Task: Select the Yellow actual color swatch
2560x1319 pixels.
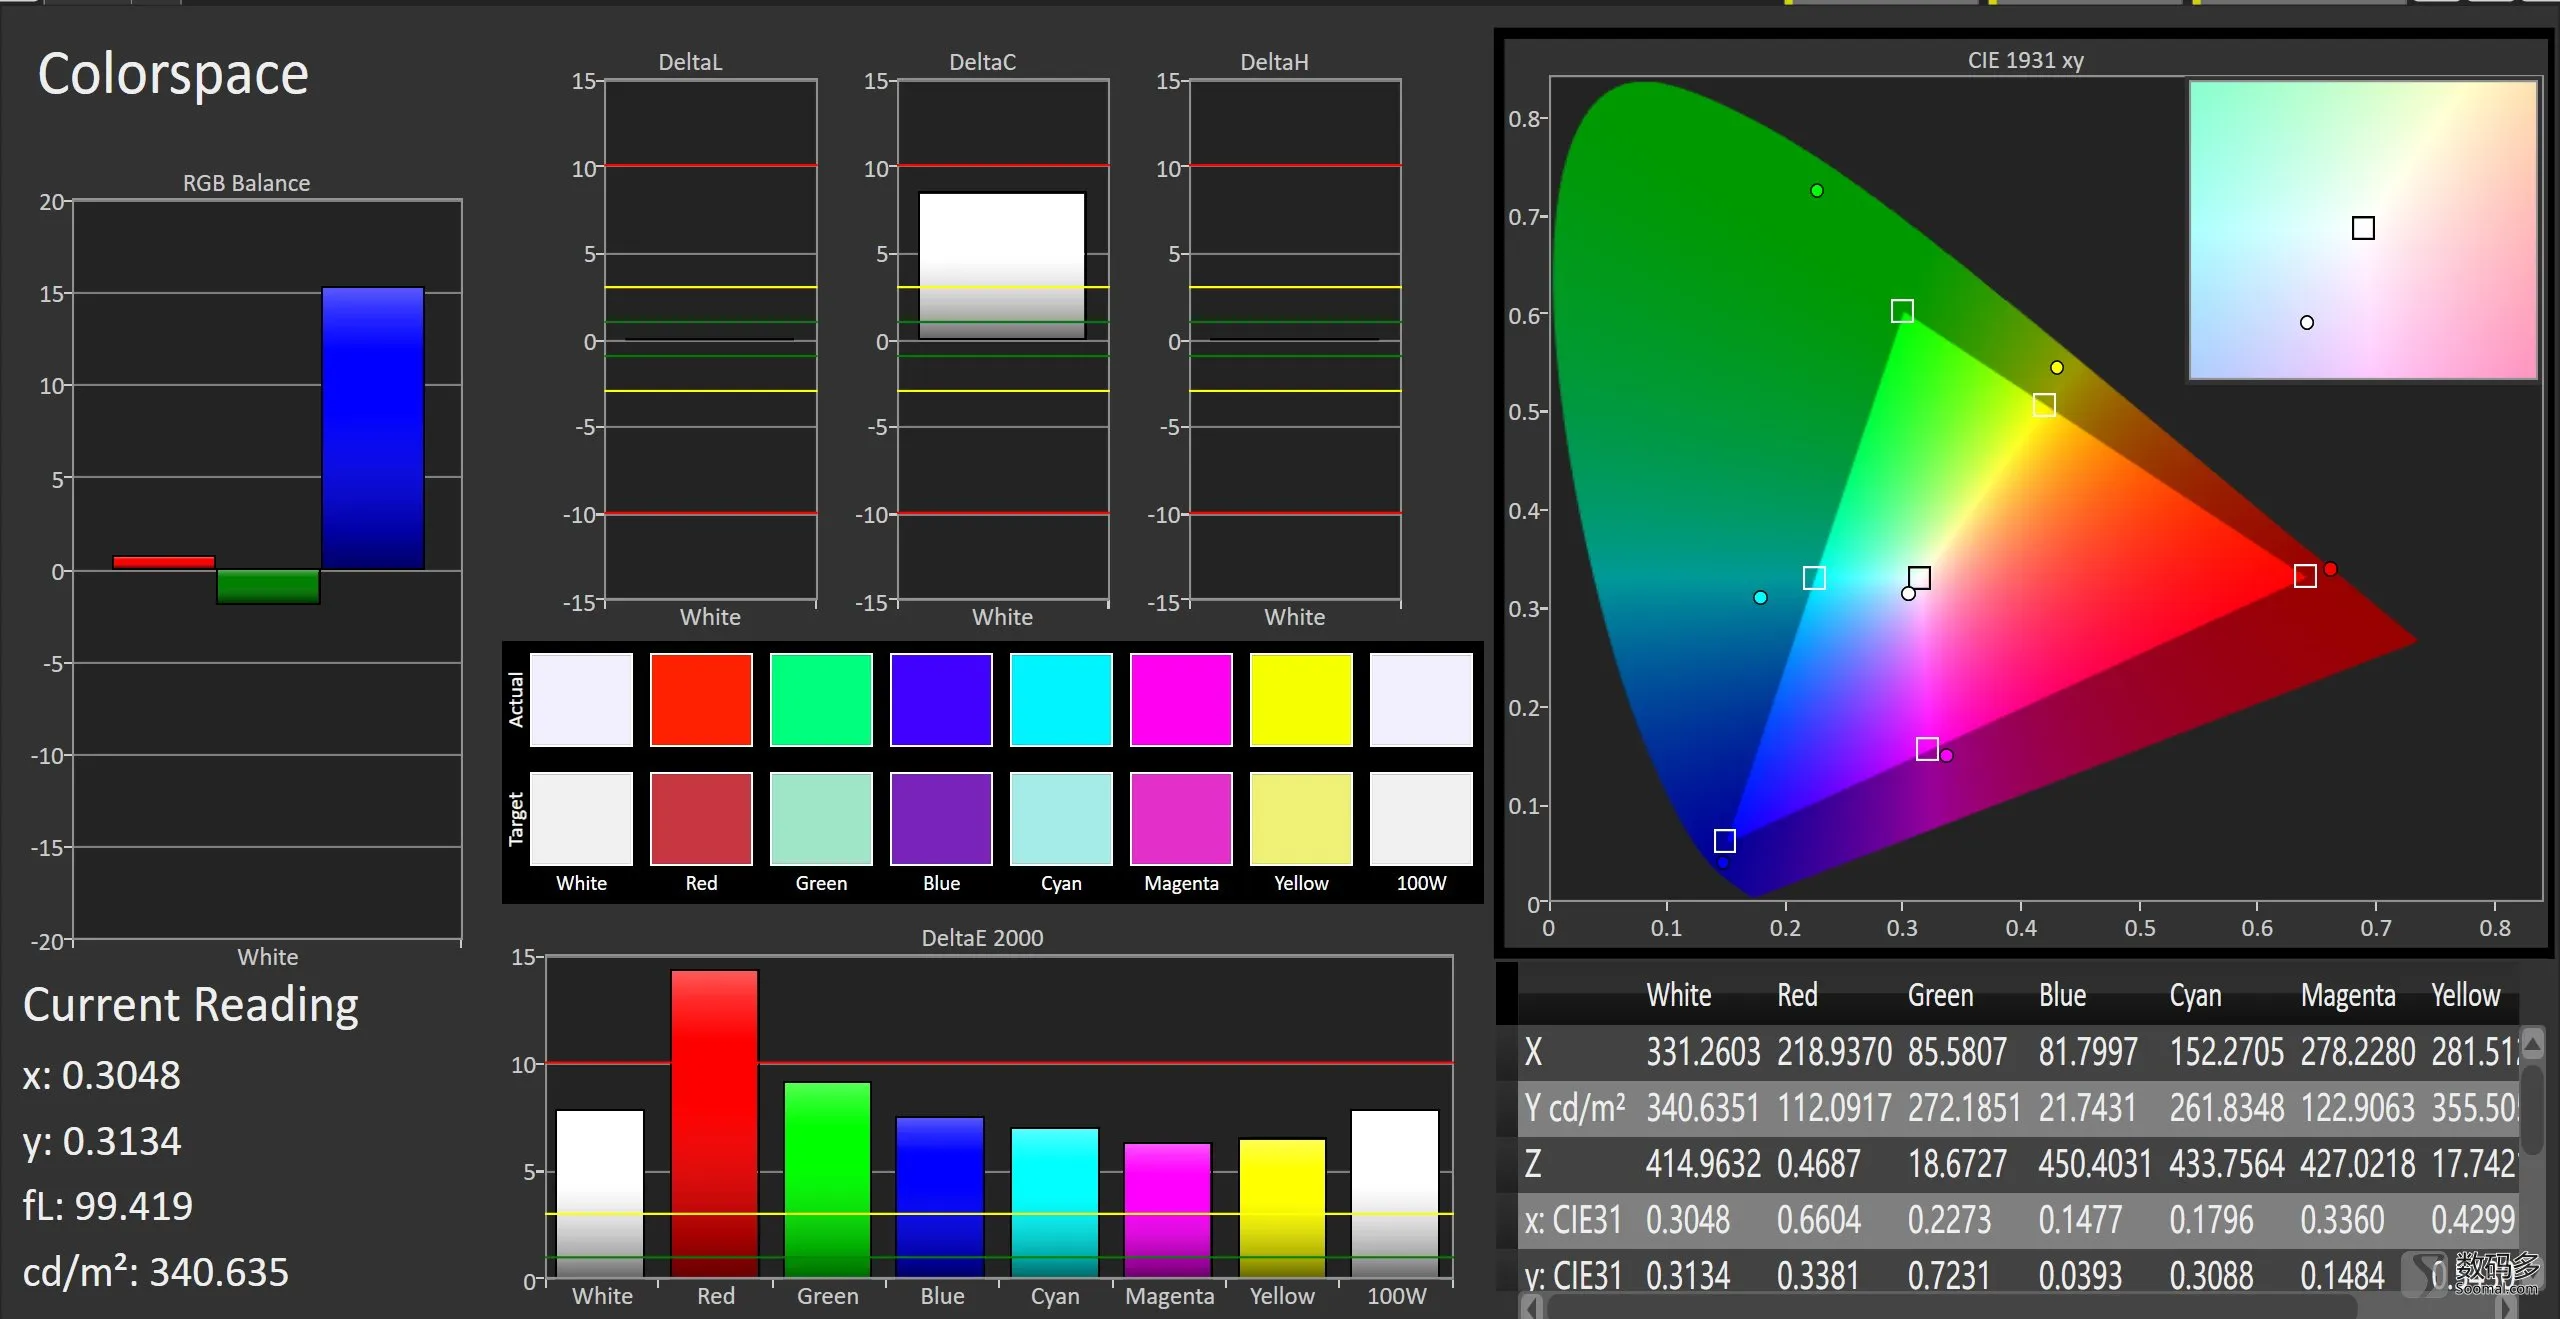Action: click(x=1301, y=700)
